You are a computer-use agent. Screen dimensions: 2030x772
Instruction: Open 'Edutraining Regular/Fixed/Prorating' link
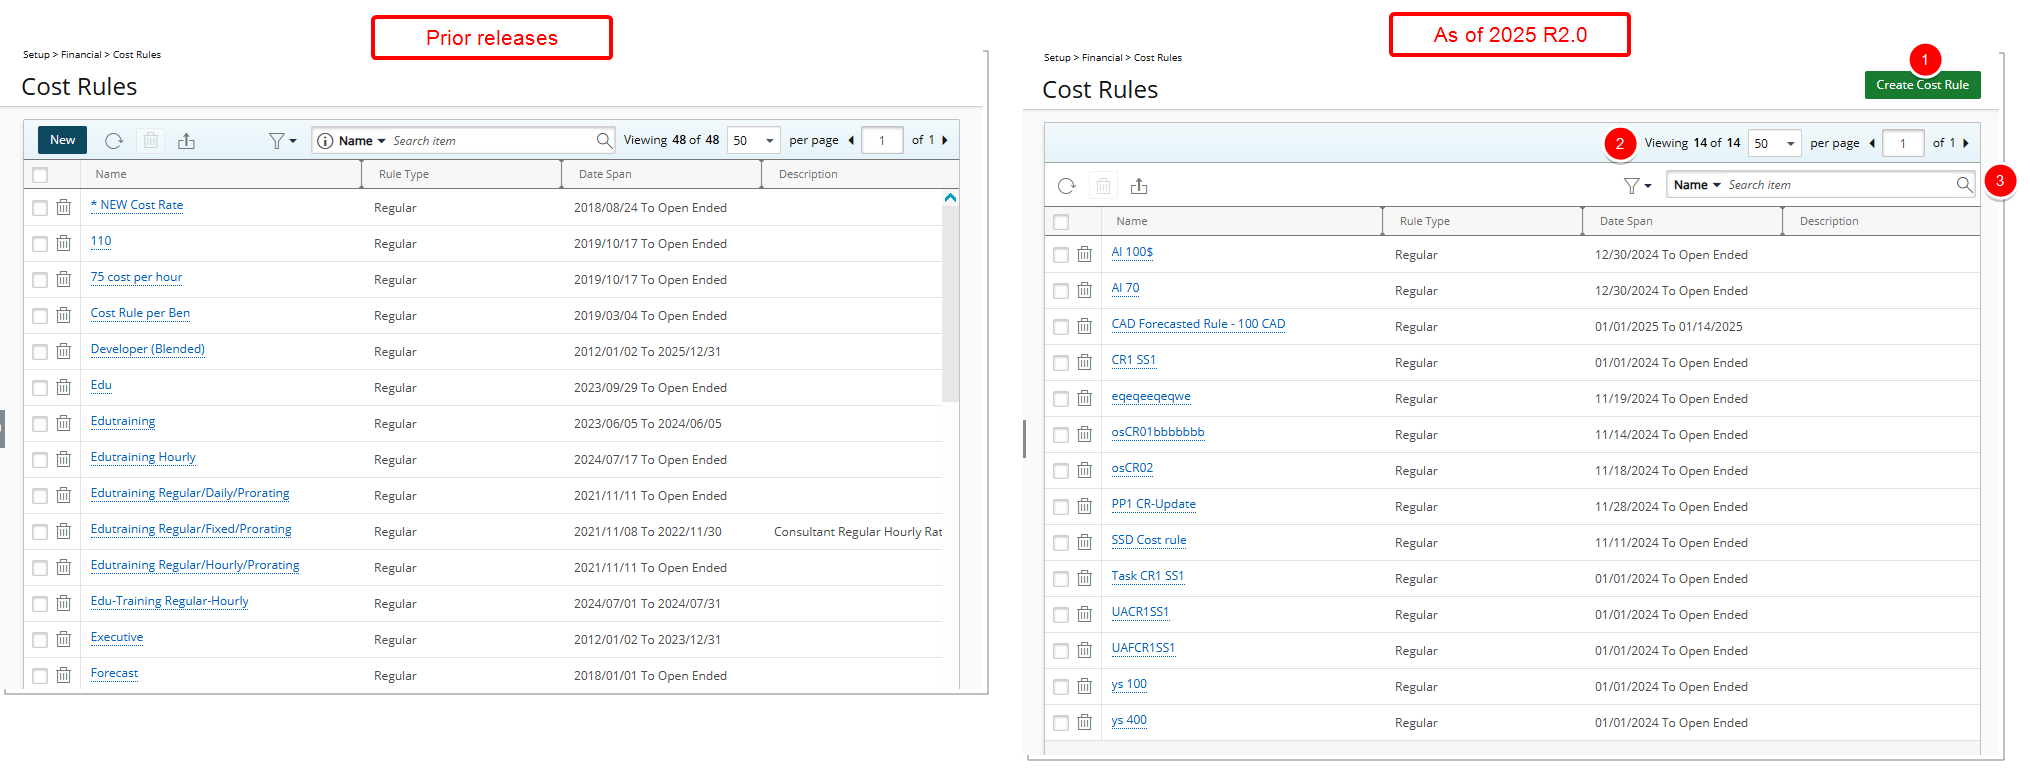[x=191, y=529]
